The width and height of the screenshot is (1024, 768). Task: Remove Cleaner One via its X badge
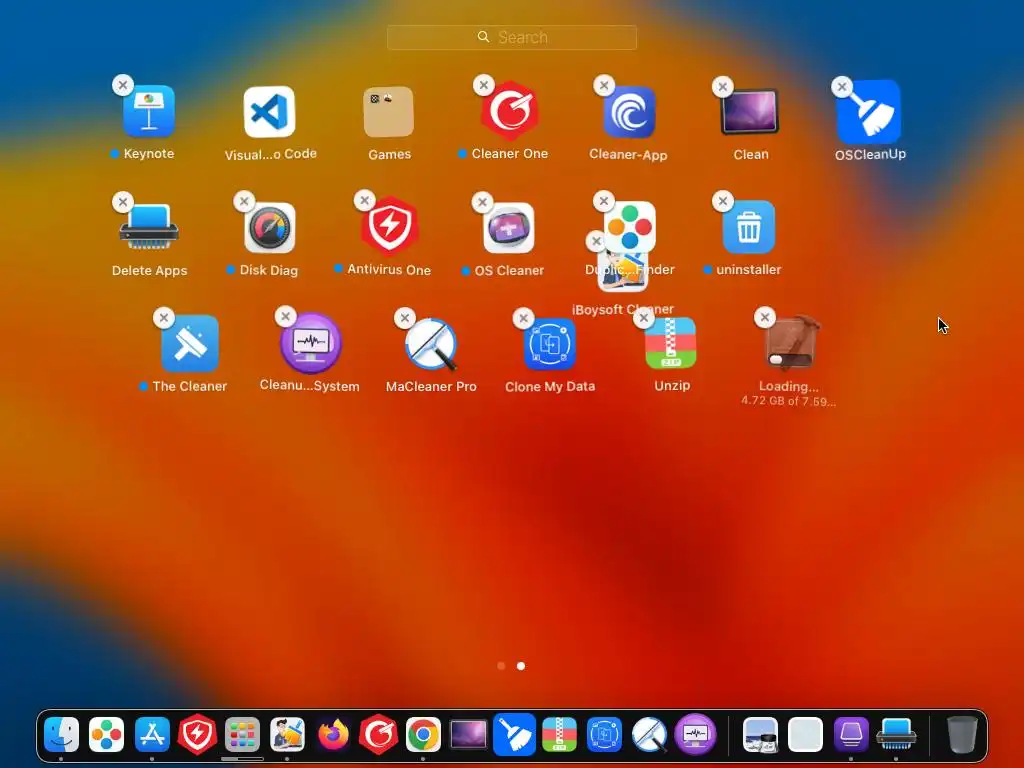point(483,85)
